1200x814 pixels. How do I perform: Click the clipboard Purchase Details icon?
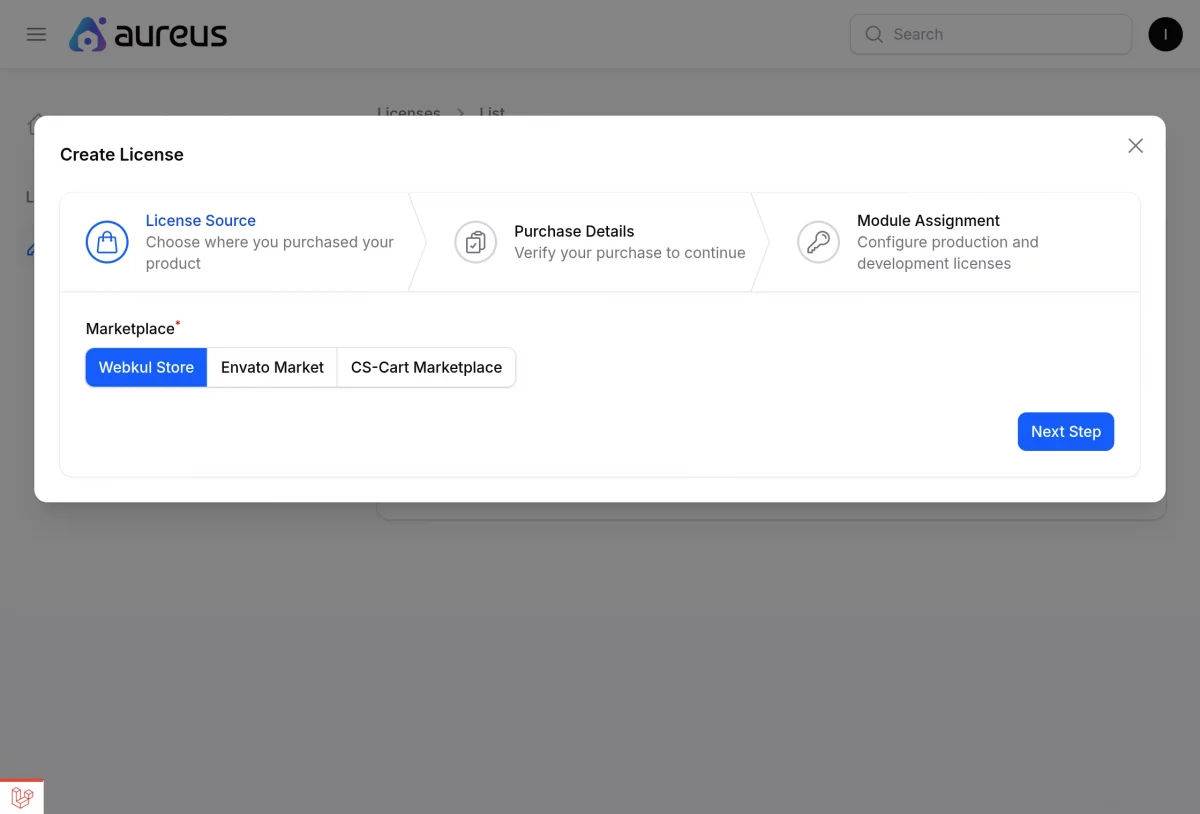click(x=476, y=242)
